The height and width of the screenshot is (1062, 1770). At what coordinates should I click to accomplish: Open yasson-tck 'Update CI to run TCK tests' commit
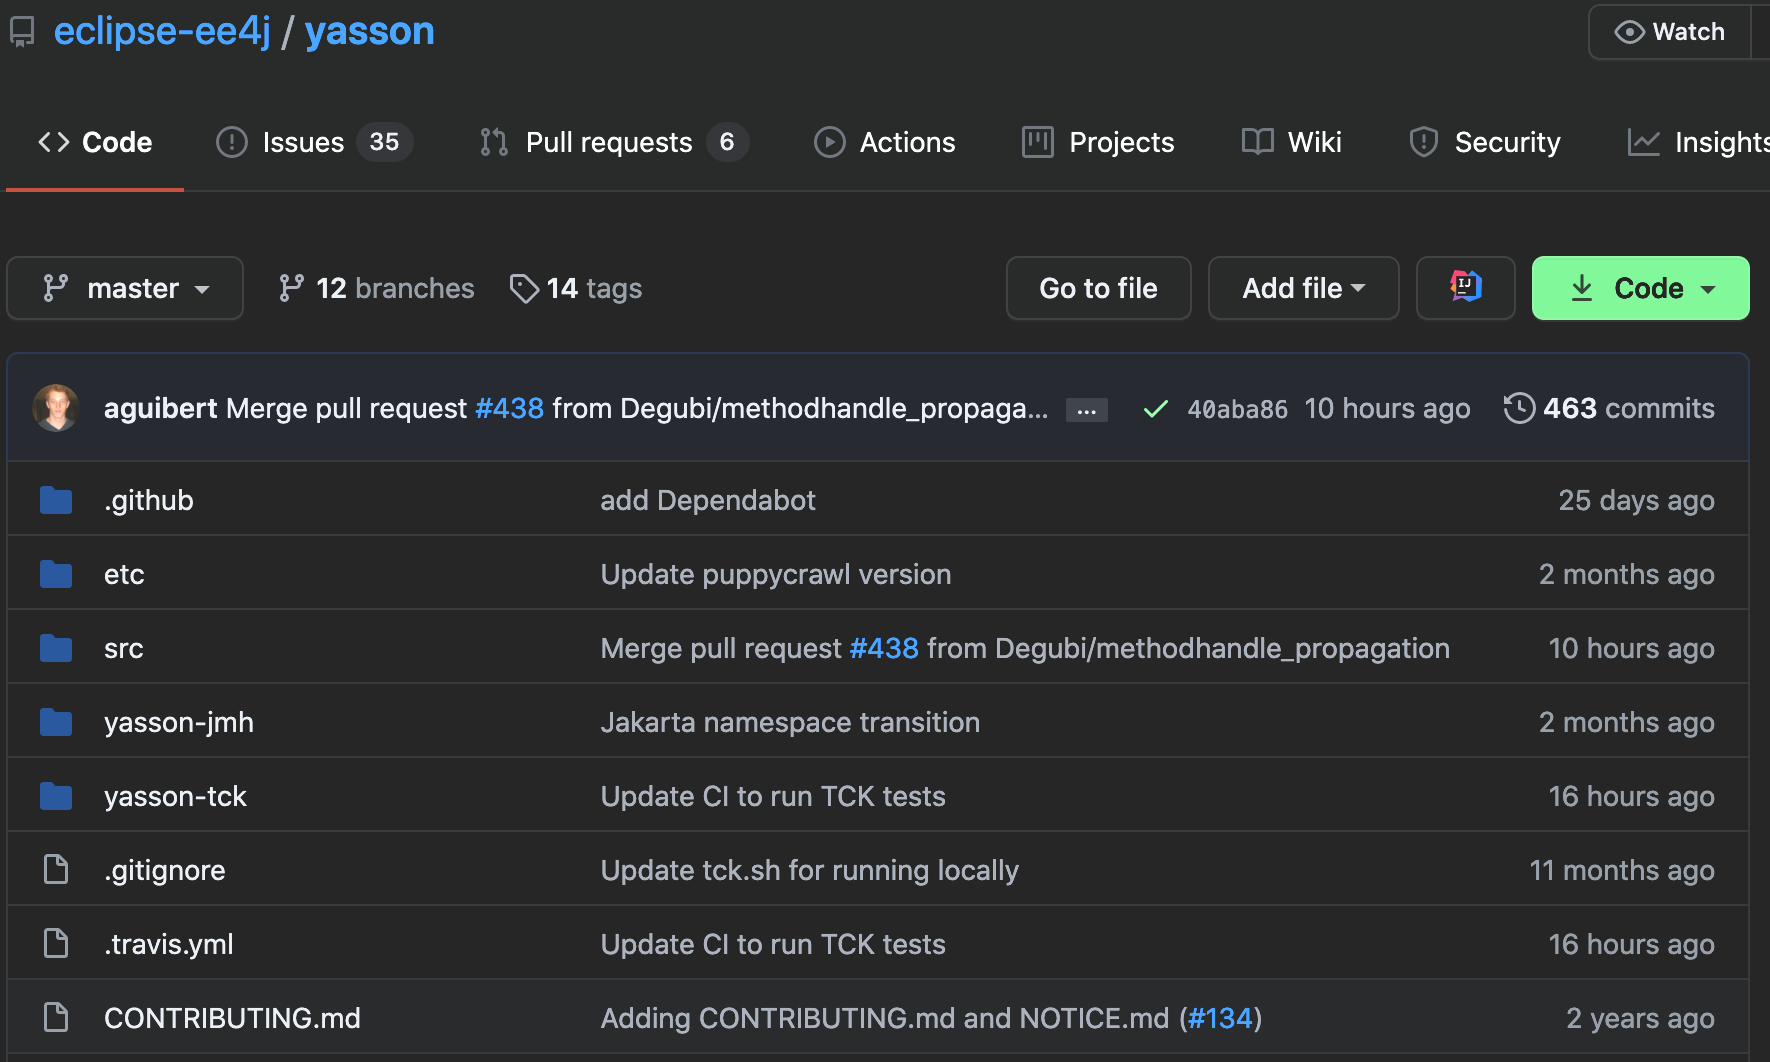(773, 796)
